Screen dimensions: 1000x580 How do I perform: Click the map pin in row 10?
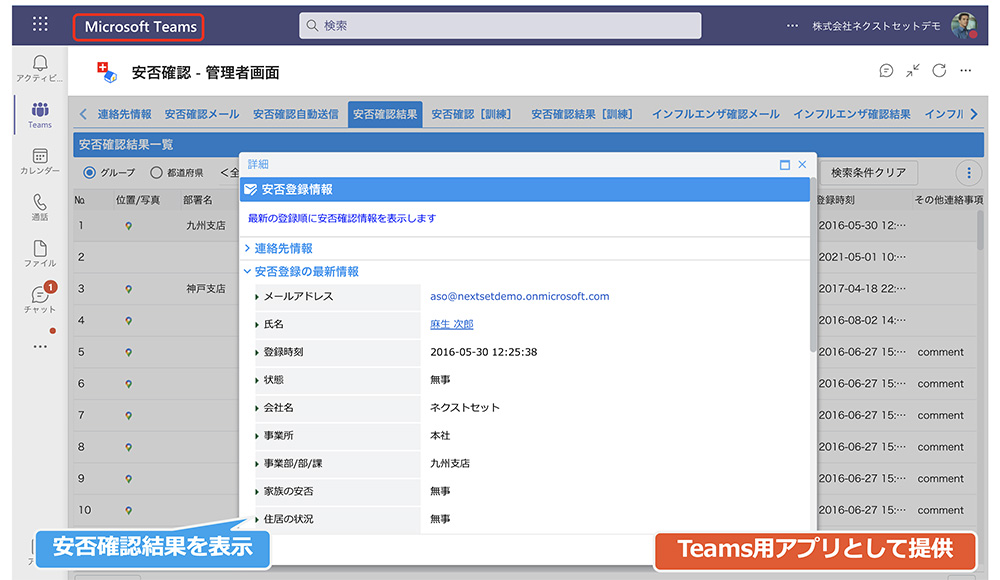coord(128,510)
